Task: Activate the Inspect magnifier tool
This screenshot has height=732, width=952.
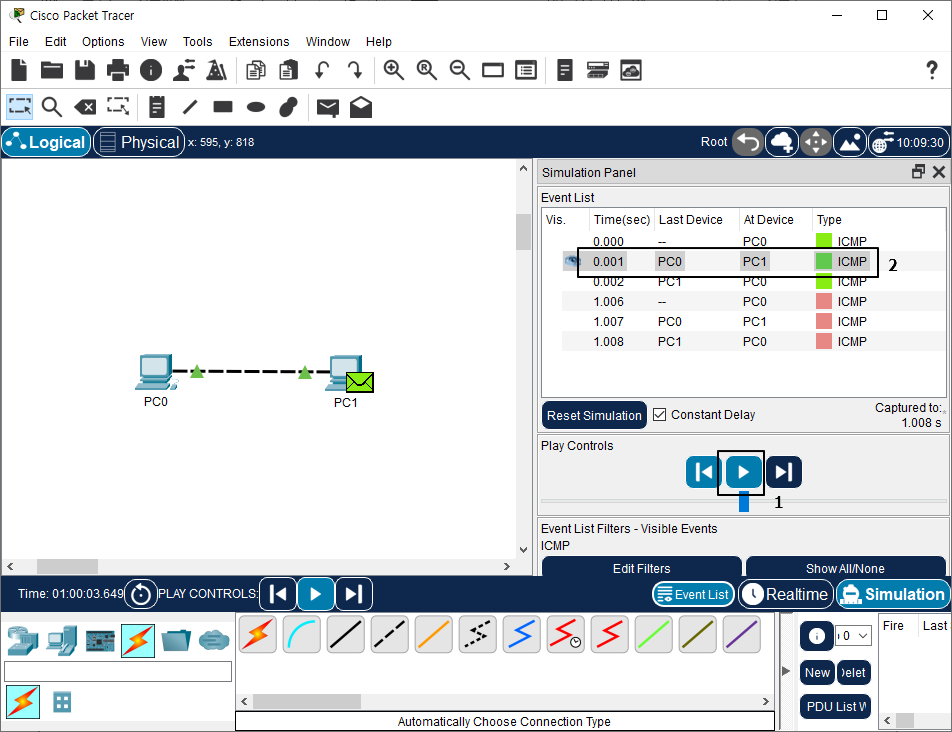Action: 52,107
